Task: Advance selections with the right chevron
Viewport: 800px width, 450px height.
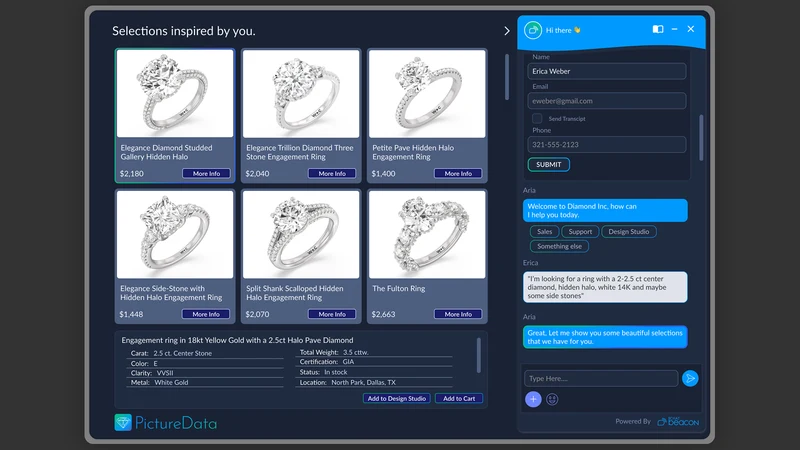Action: click(x=507, y=31)
